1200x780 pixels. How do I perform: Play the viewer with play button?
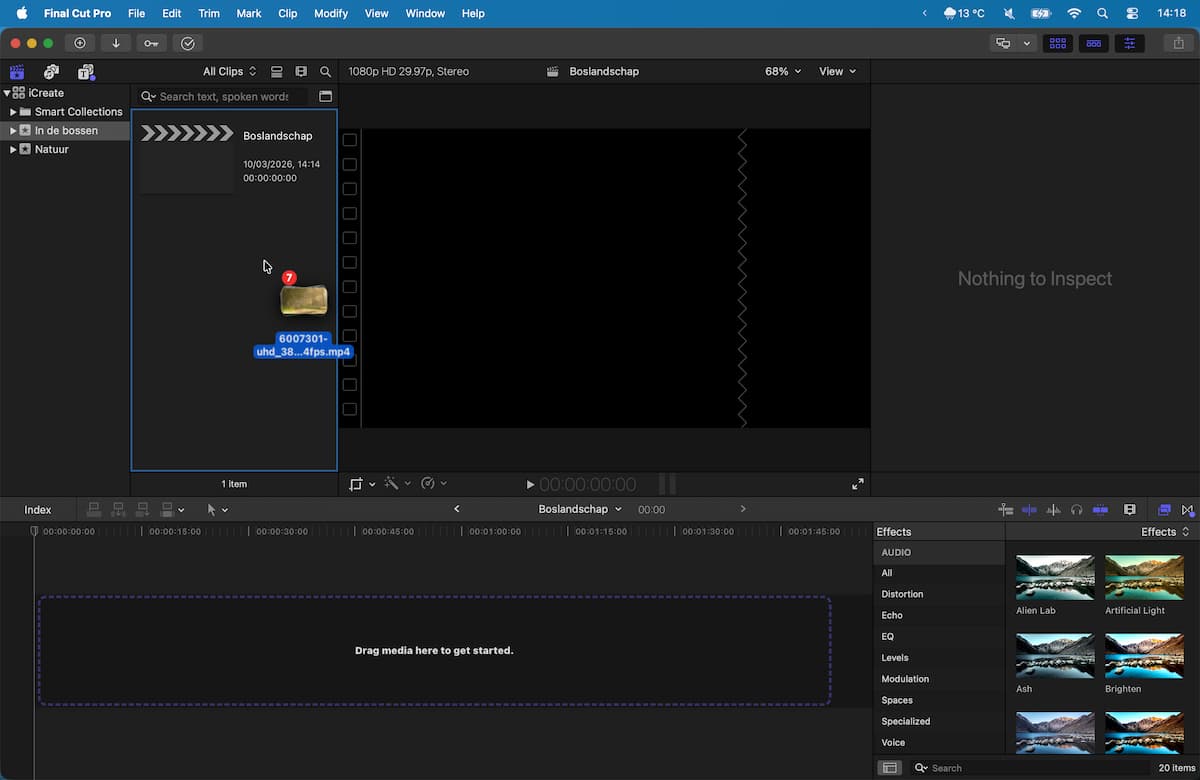530,485
